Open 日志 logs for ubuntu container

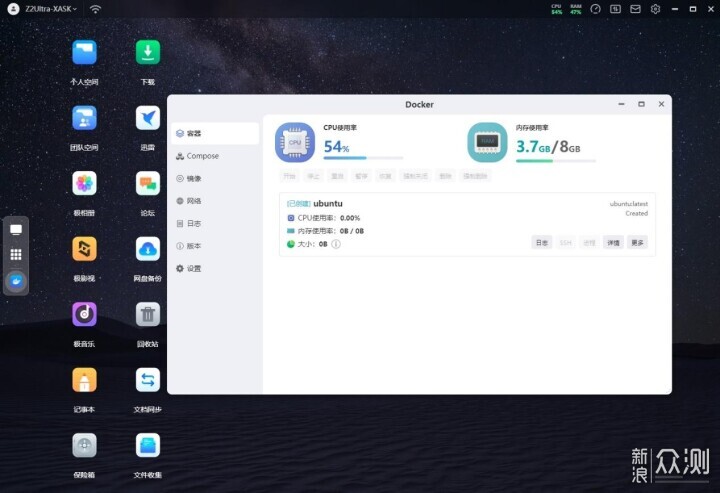point(542,243)
